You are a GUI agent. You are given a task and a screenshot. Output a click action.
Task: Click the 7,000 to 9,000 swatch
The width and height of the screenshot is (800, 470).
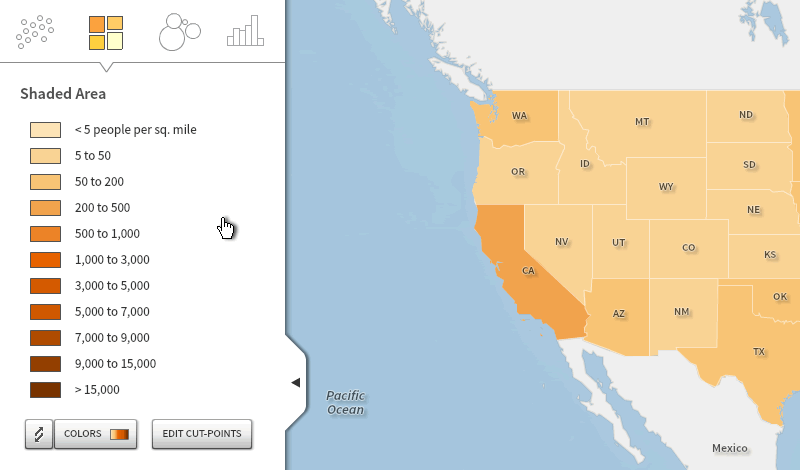[45, 338]
